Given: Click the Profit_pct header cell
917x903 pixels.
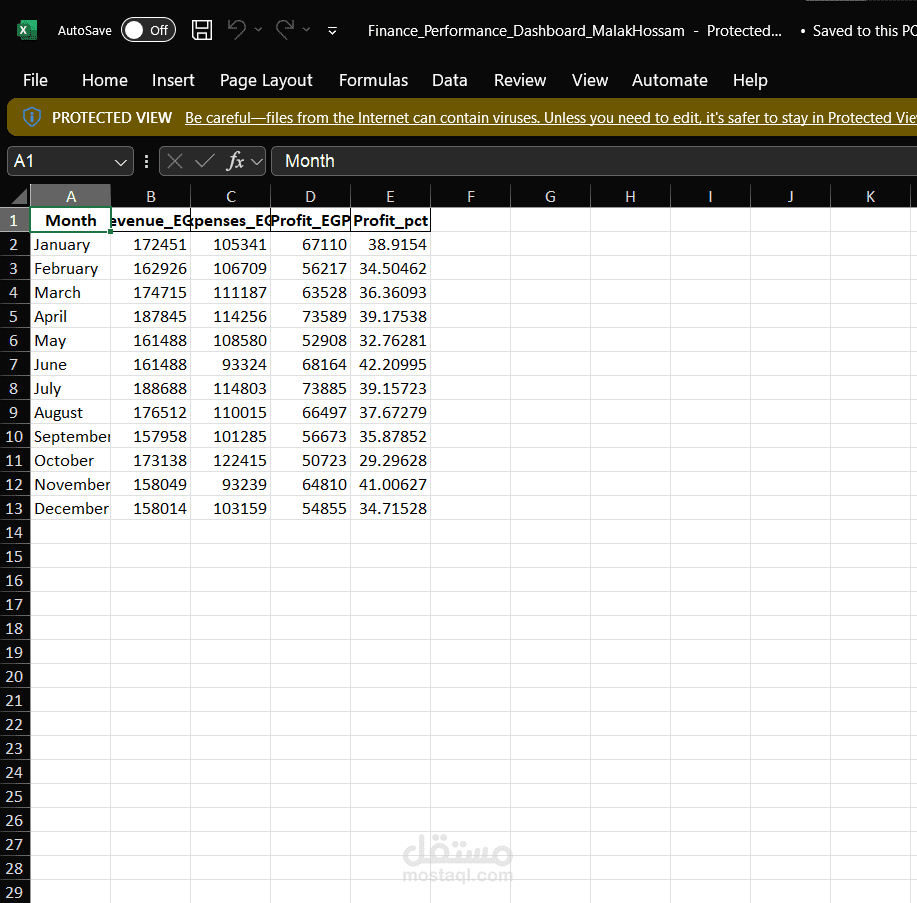Looking at the screenshot, I should [391, 220].
